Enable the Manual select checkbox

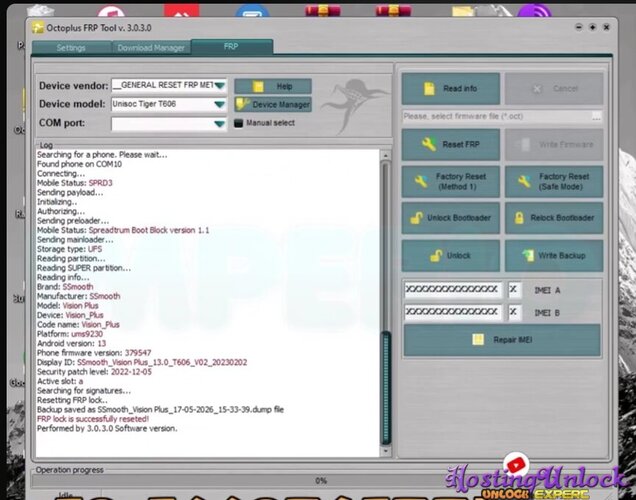(238, 123)
